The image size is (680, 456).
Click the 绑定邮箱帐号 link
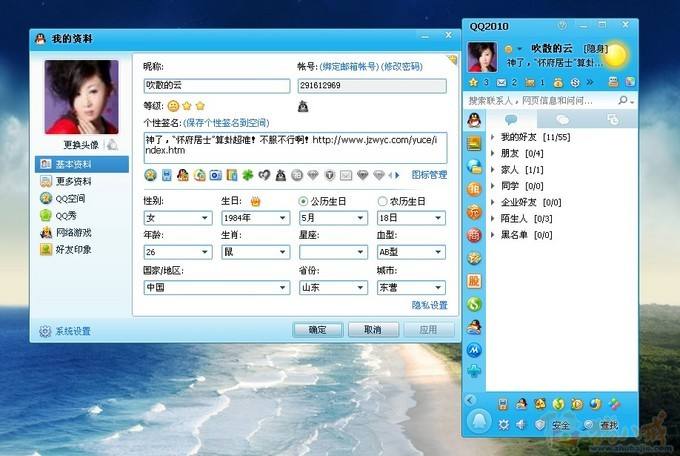[349, 66]
